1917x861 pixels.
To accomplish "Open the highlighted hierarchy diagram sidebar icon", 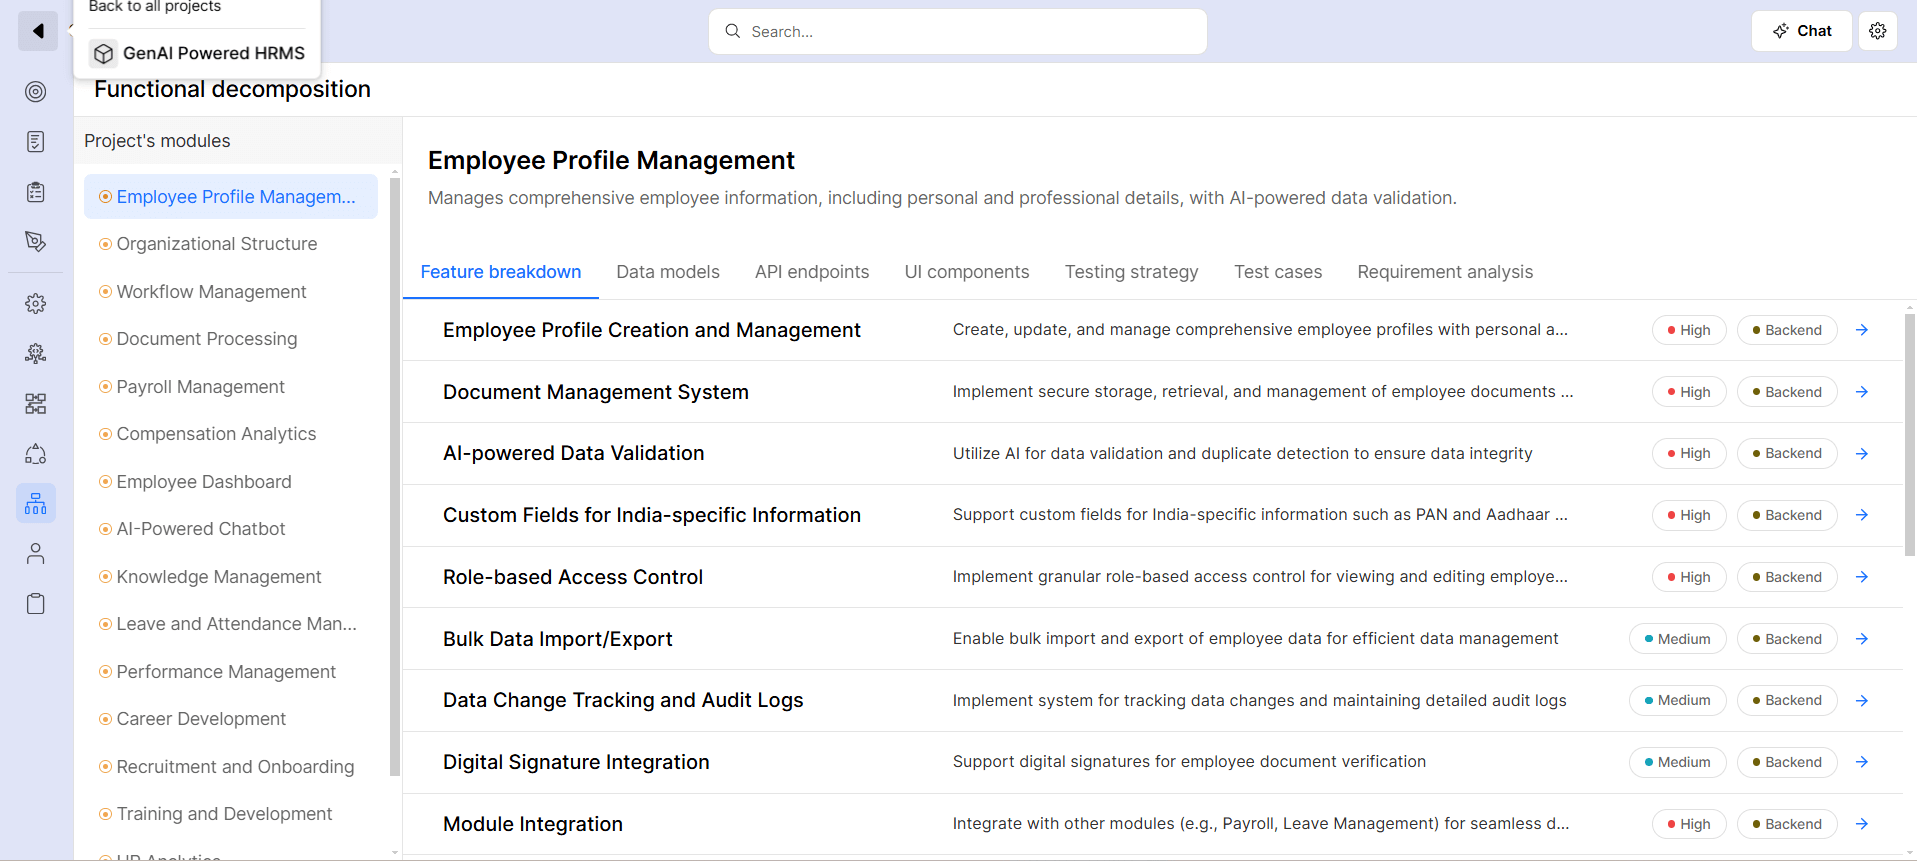I will [x=36, y=503].
